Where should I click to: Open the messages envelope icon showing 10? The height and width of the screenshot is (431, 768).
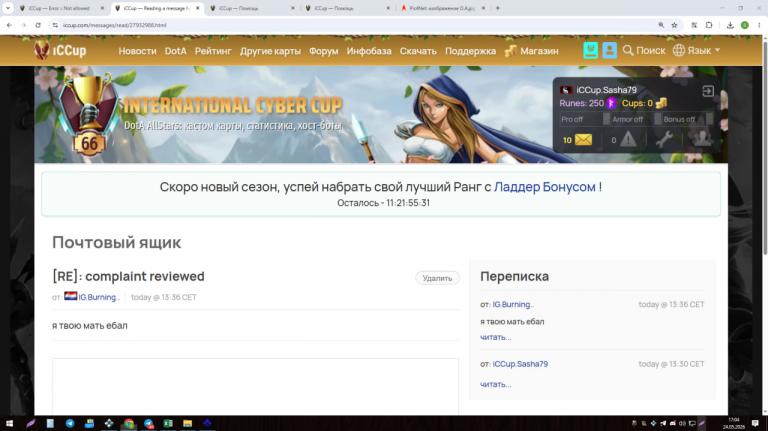tap(583, 140)
